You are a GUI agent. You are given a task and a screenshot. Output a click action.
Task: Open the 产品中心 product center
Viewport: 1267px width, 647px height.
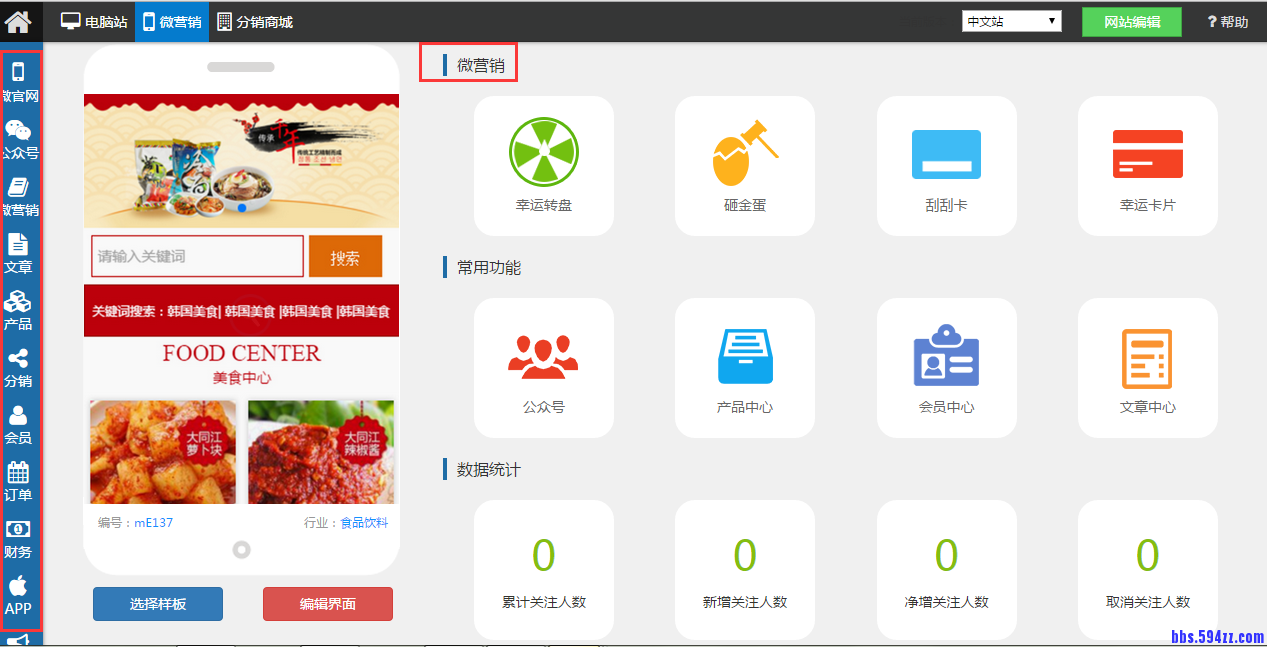tap(745, 367)
